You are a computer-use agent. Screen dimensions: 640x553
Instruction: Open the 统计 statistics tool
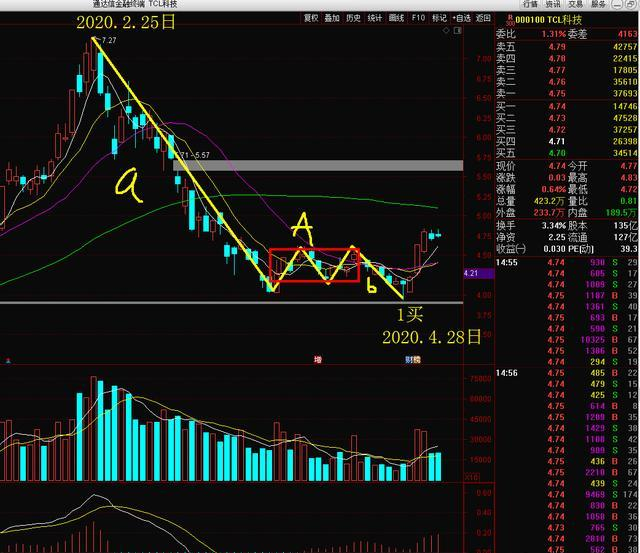[x=375, y=18]
